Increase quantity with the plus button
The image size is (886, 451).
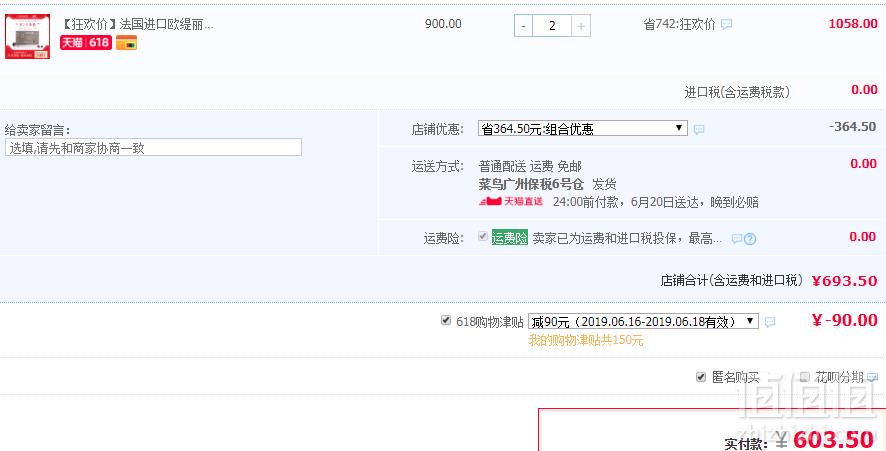[581, 26]
